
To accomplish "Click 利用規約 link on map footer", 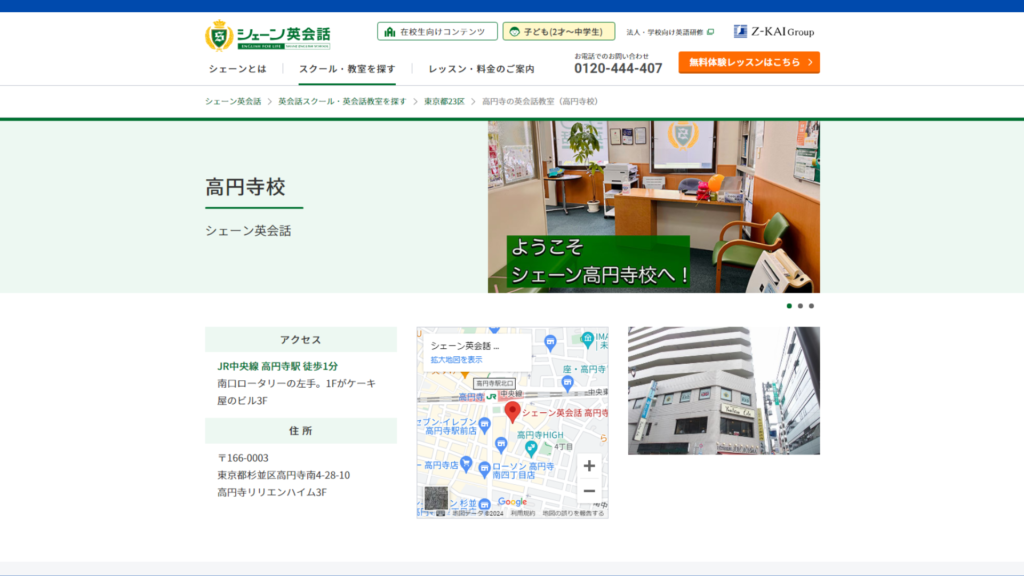I will tap(522, 513).
